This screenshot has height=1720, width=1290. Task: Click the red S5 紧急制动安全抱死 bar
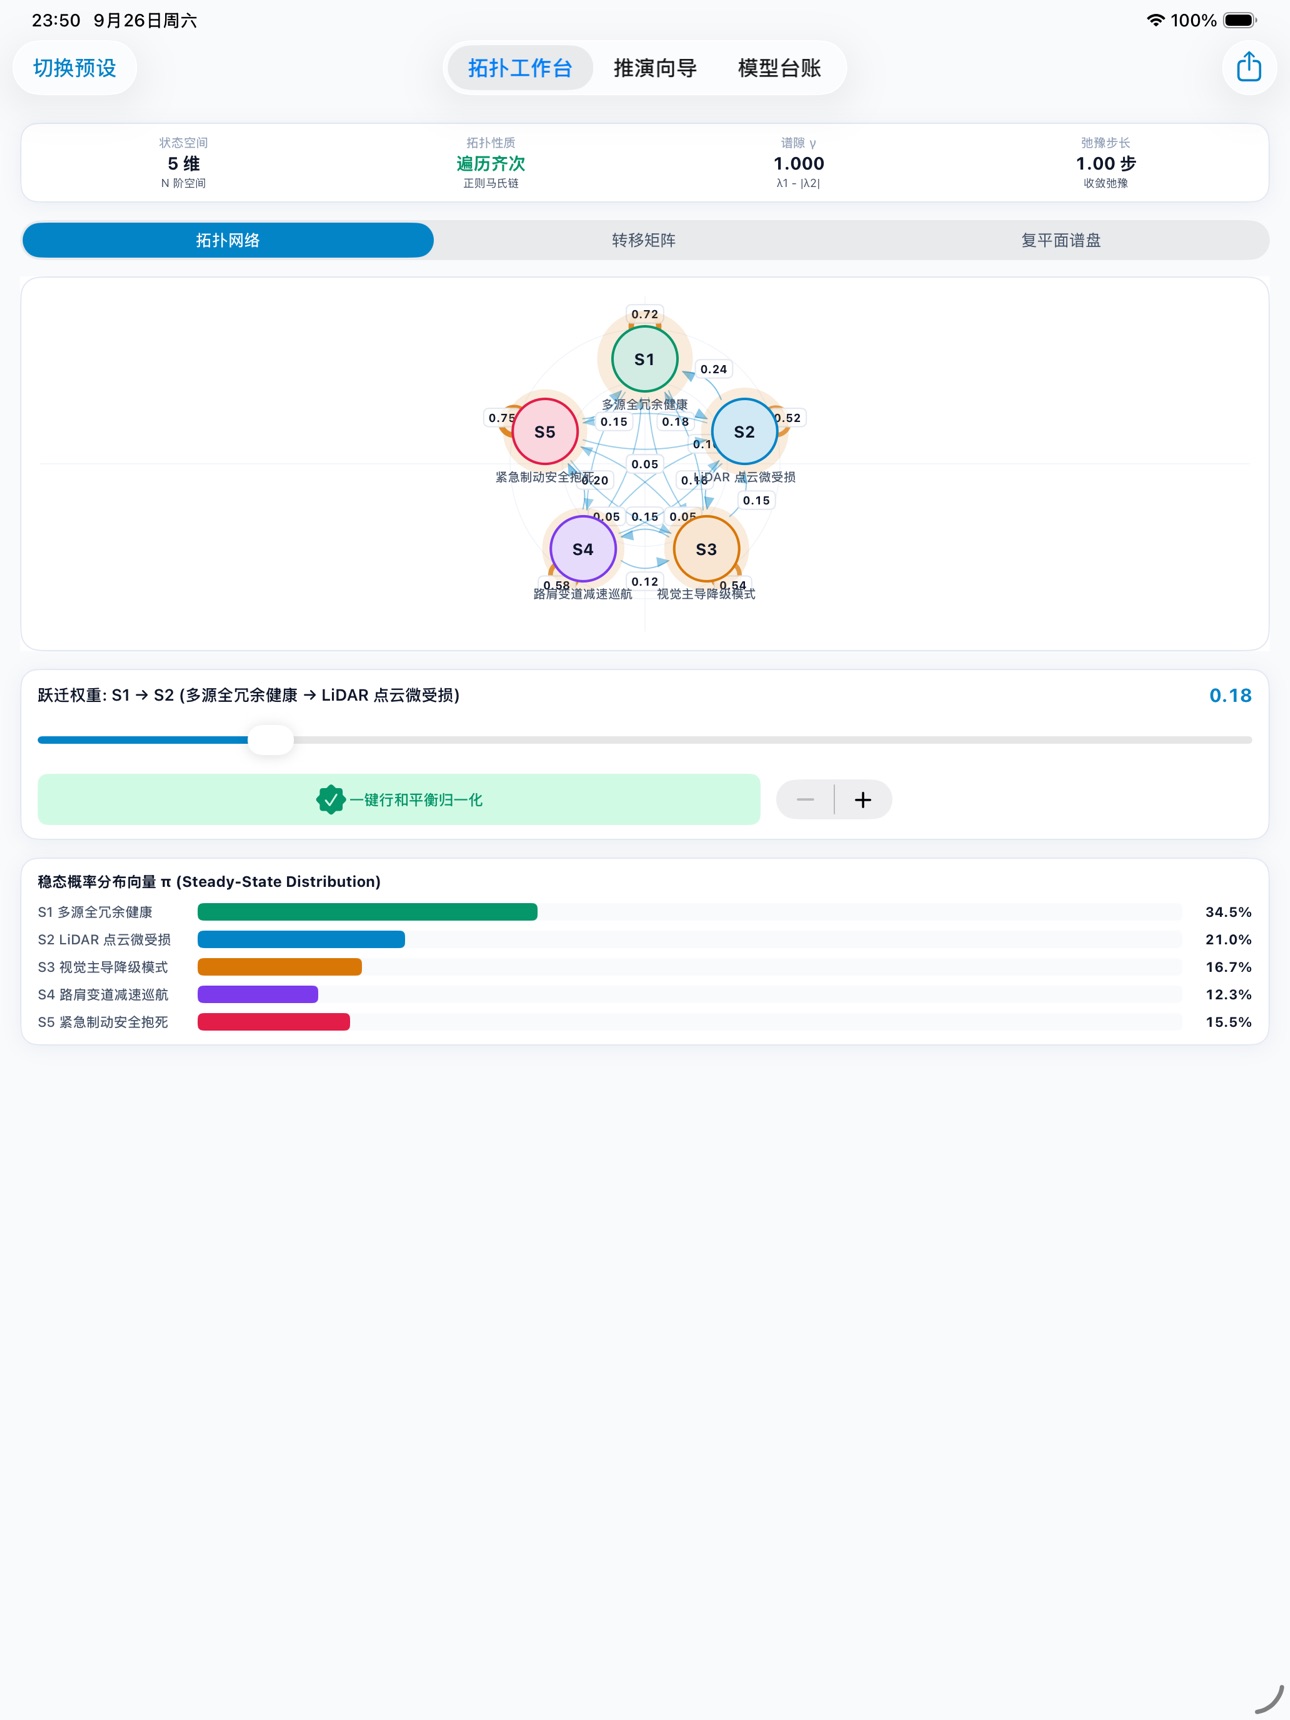point(274,1022)
